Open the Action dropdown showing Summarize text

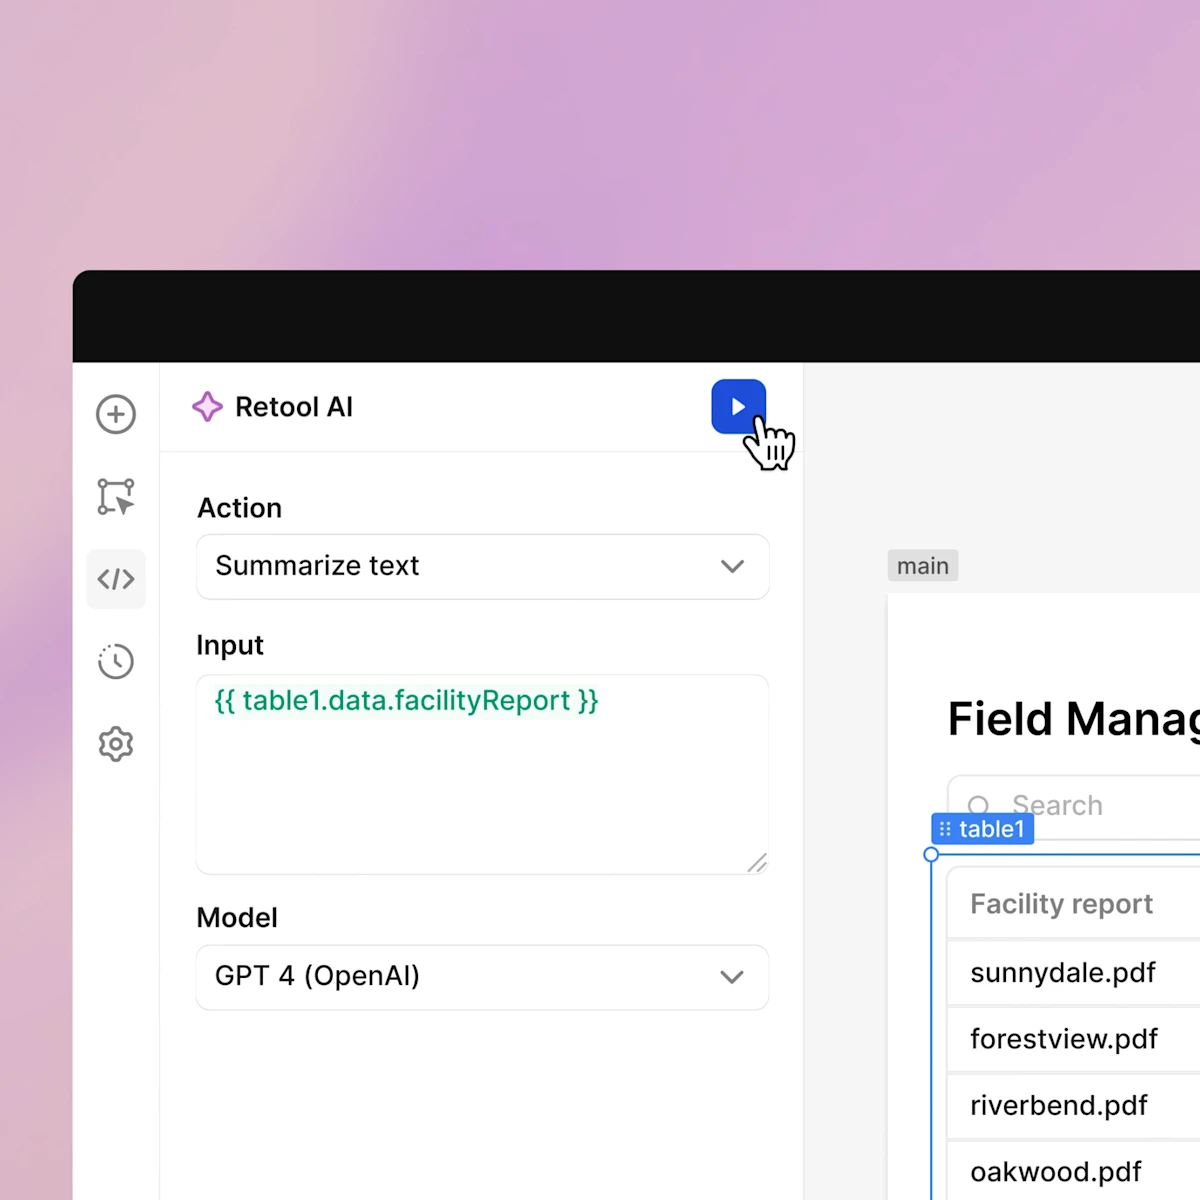point(483,566)
